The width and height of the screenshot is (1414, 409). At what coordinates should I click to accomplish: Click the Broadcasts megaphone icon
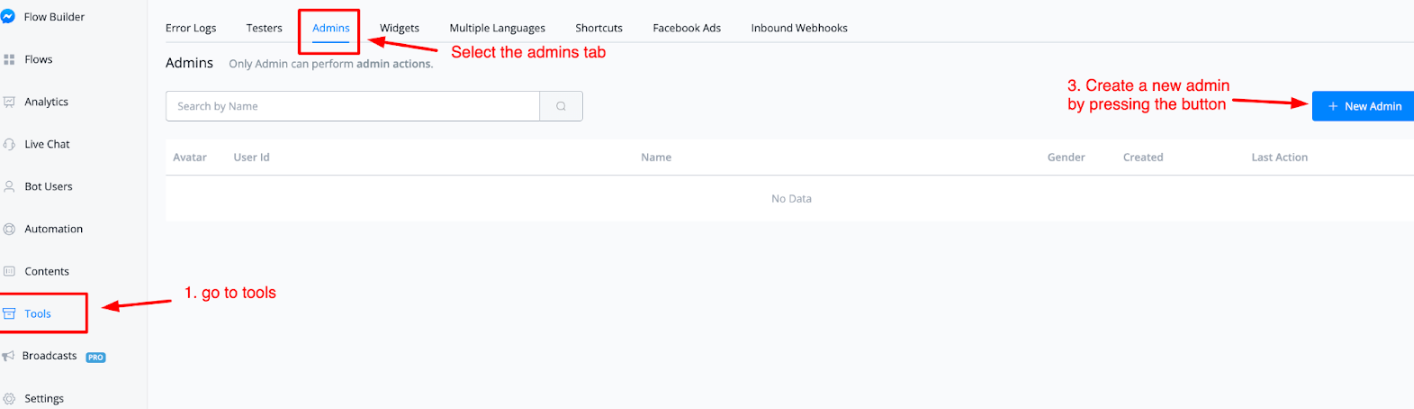point(8,356)
